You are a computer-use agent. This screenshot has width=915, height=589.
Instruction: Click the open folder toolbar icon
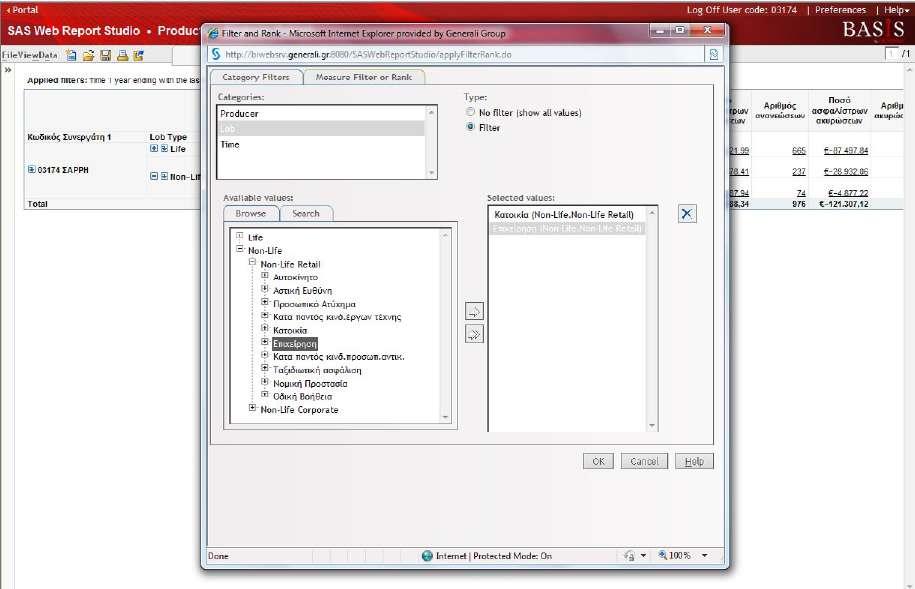point(88,55)
